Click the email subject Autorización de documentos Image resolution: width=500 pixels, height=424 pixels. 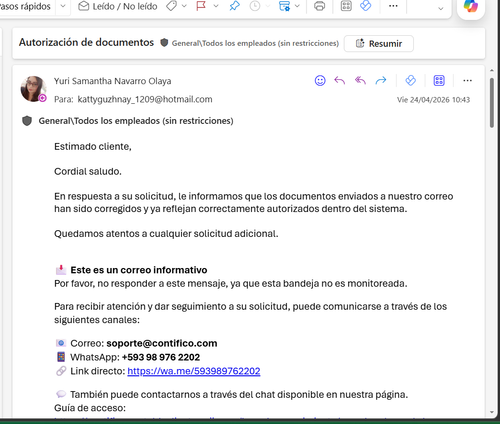click(x=86, y=42)
